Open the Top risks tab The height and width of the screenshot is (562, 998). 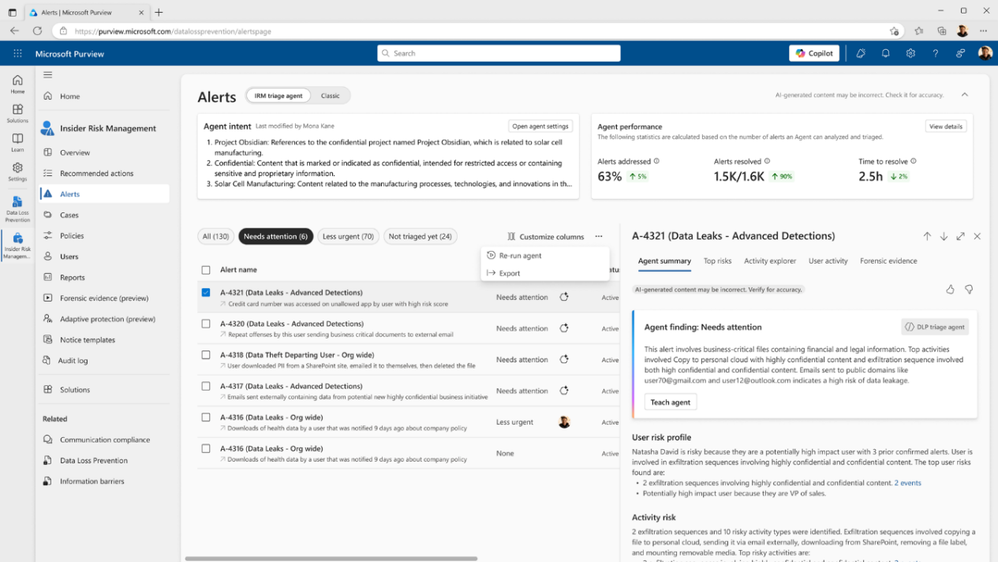717,261
